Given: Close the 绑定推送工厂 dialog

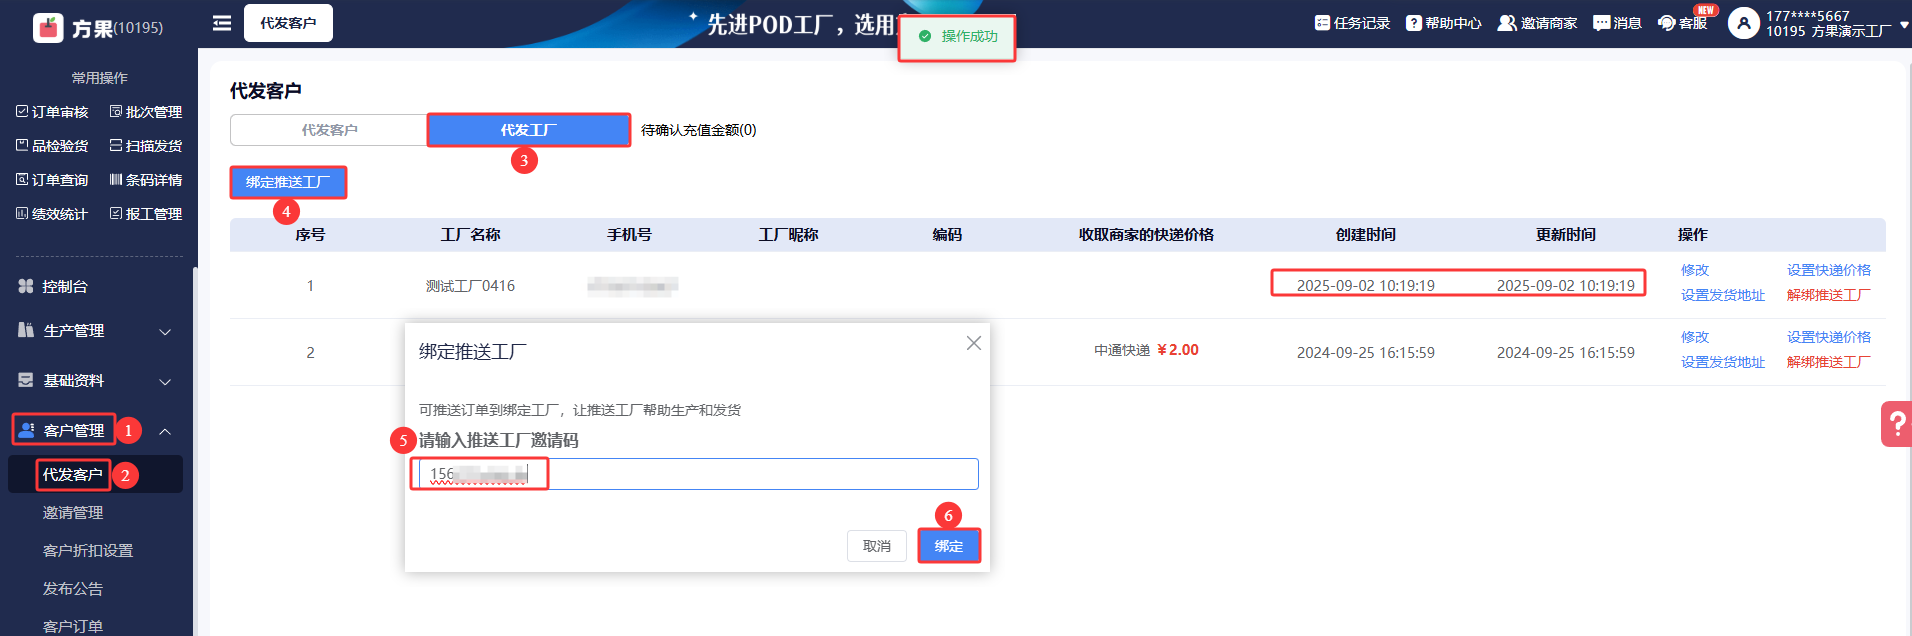Looking at the screenshot, I should (973, 343).
